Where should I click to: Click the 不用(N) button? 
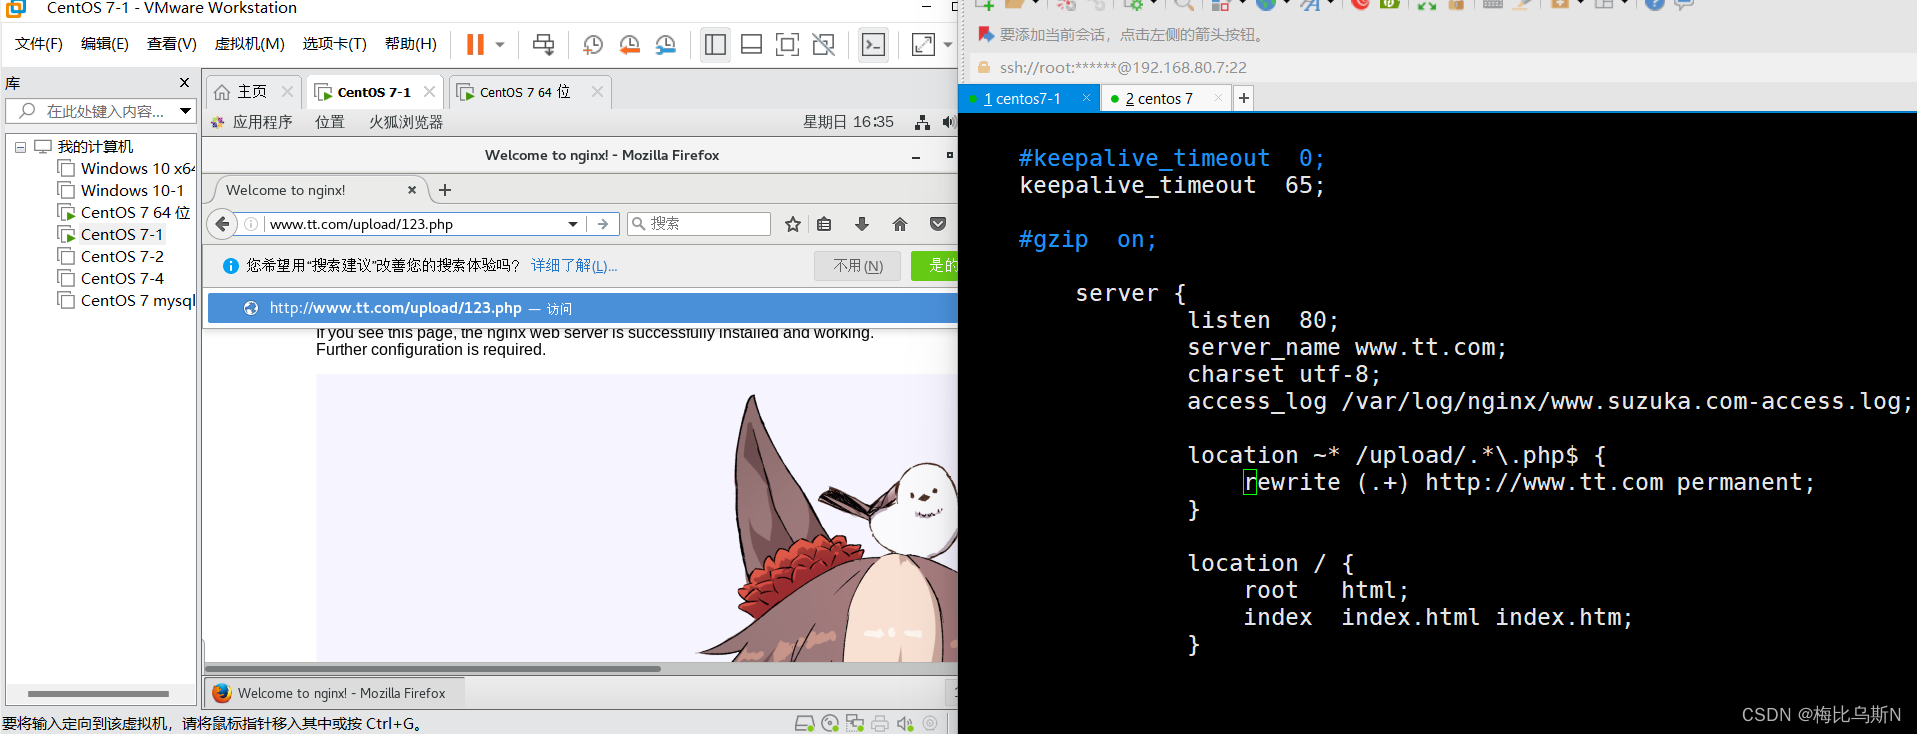click(858, 266)
